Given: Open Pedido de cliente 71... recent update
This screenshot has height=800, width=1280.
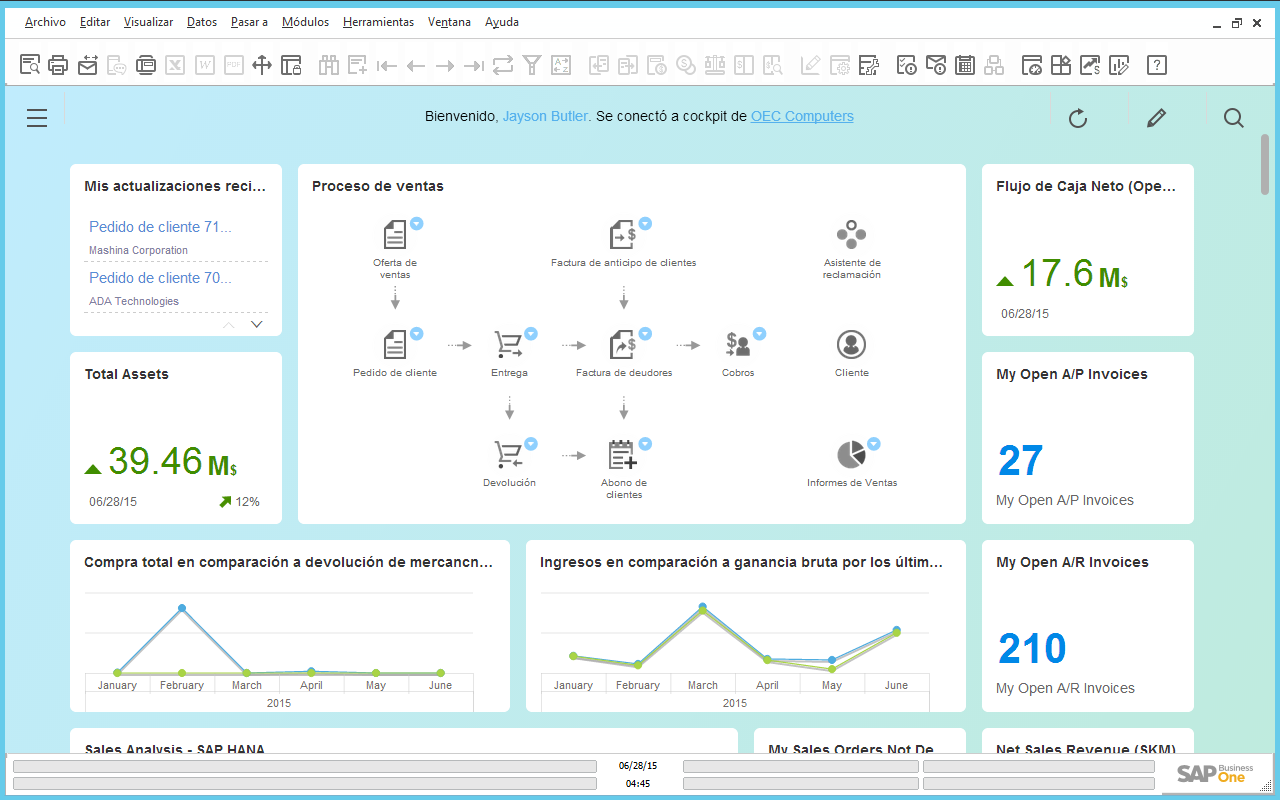Looking at the screenshot, I should pyautogui.click(x=160, y=227).
